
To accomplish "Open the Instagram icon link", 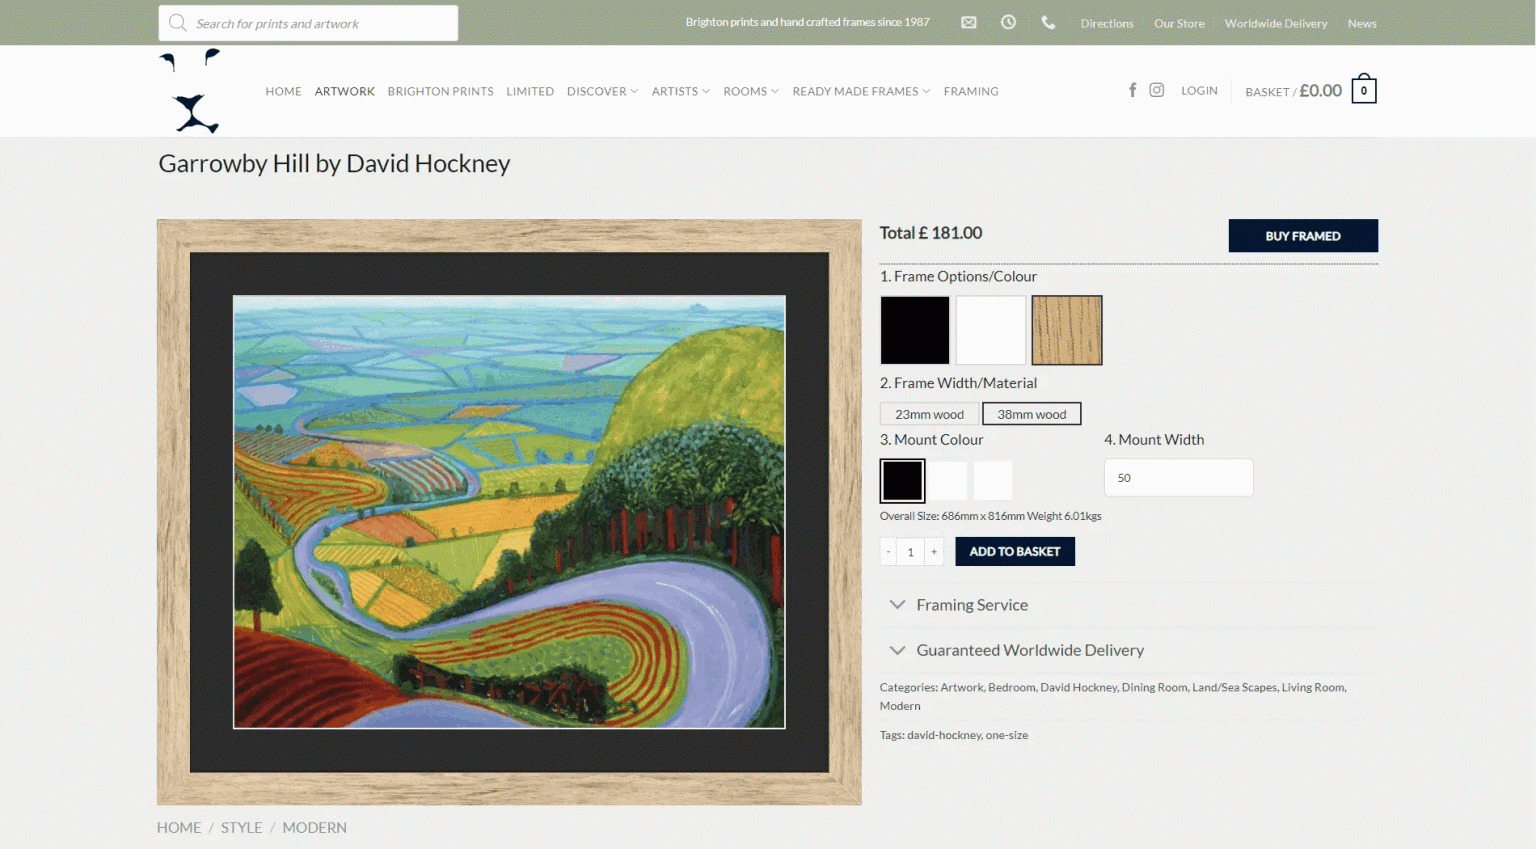I will [x=1156, y=90].
